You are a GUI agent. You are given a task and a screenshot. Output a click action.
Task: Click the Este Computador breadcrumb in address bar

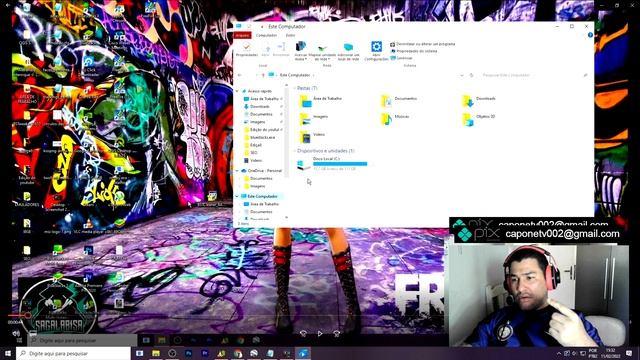295,75
